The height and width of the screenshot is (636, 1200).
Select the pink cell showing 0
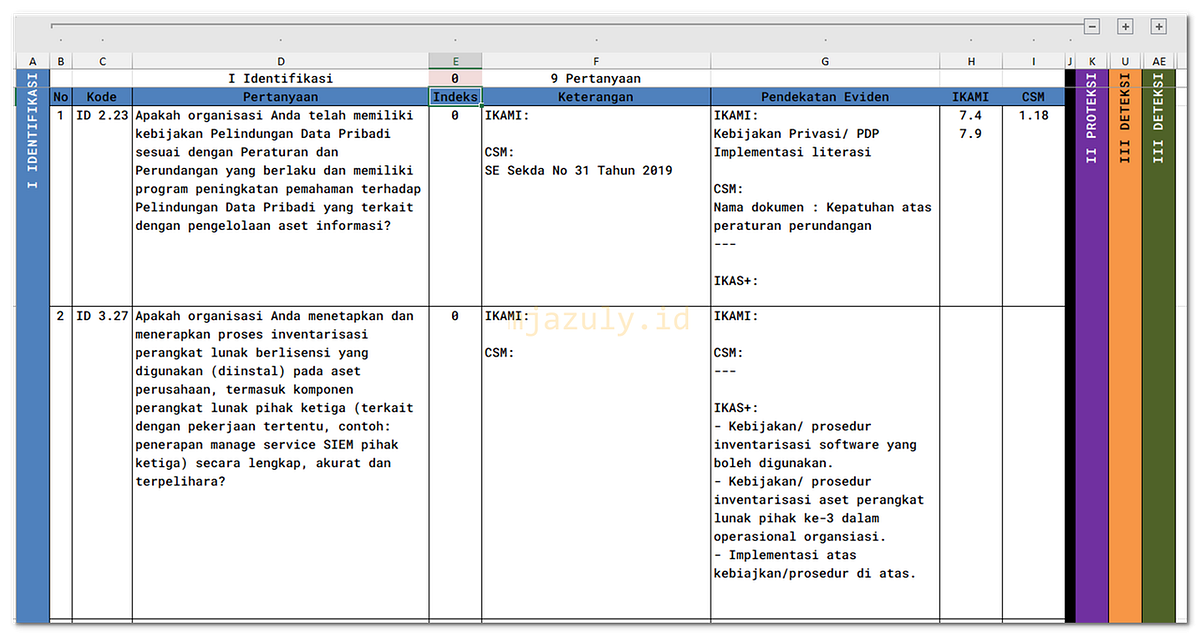click(x=455, y=79)
